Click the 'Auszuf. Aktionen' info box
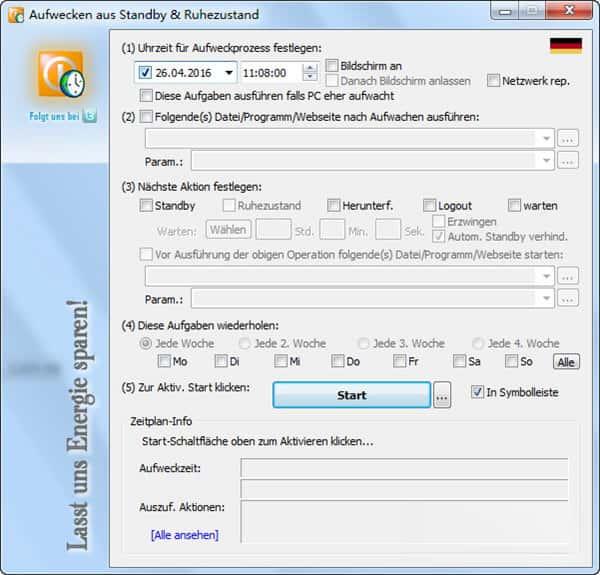The image size is (600, 575). coord(404,521)
